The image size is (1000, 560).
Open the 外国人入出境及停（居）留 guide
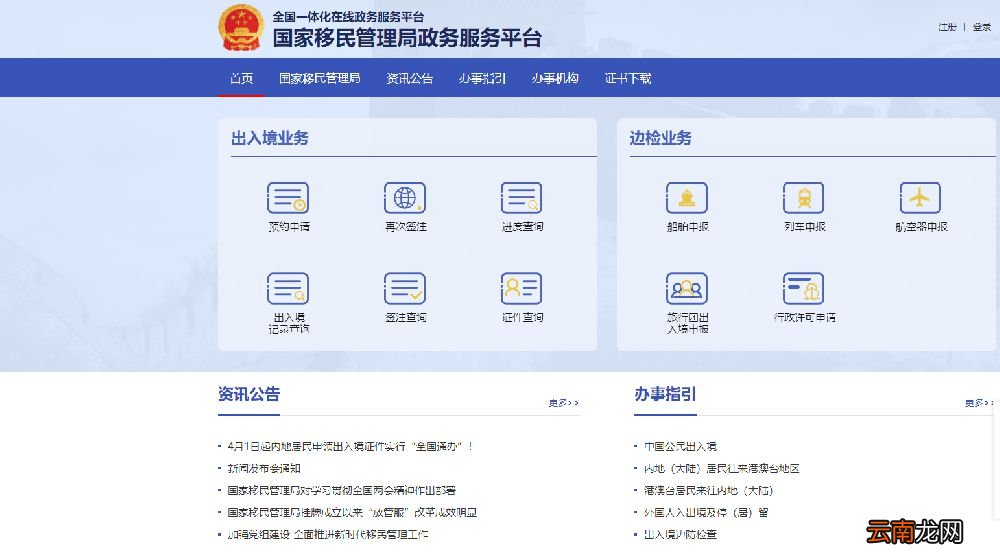[706, 512]
